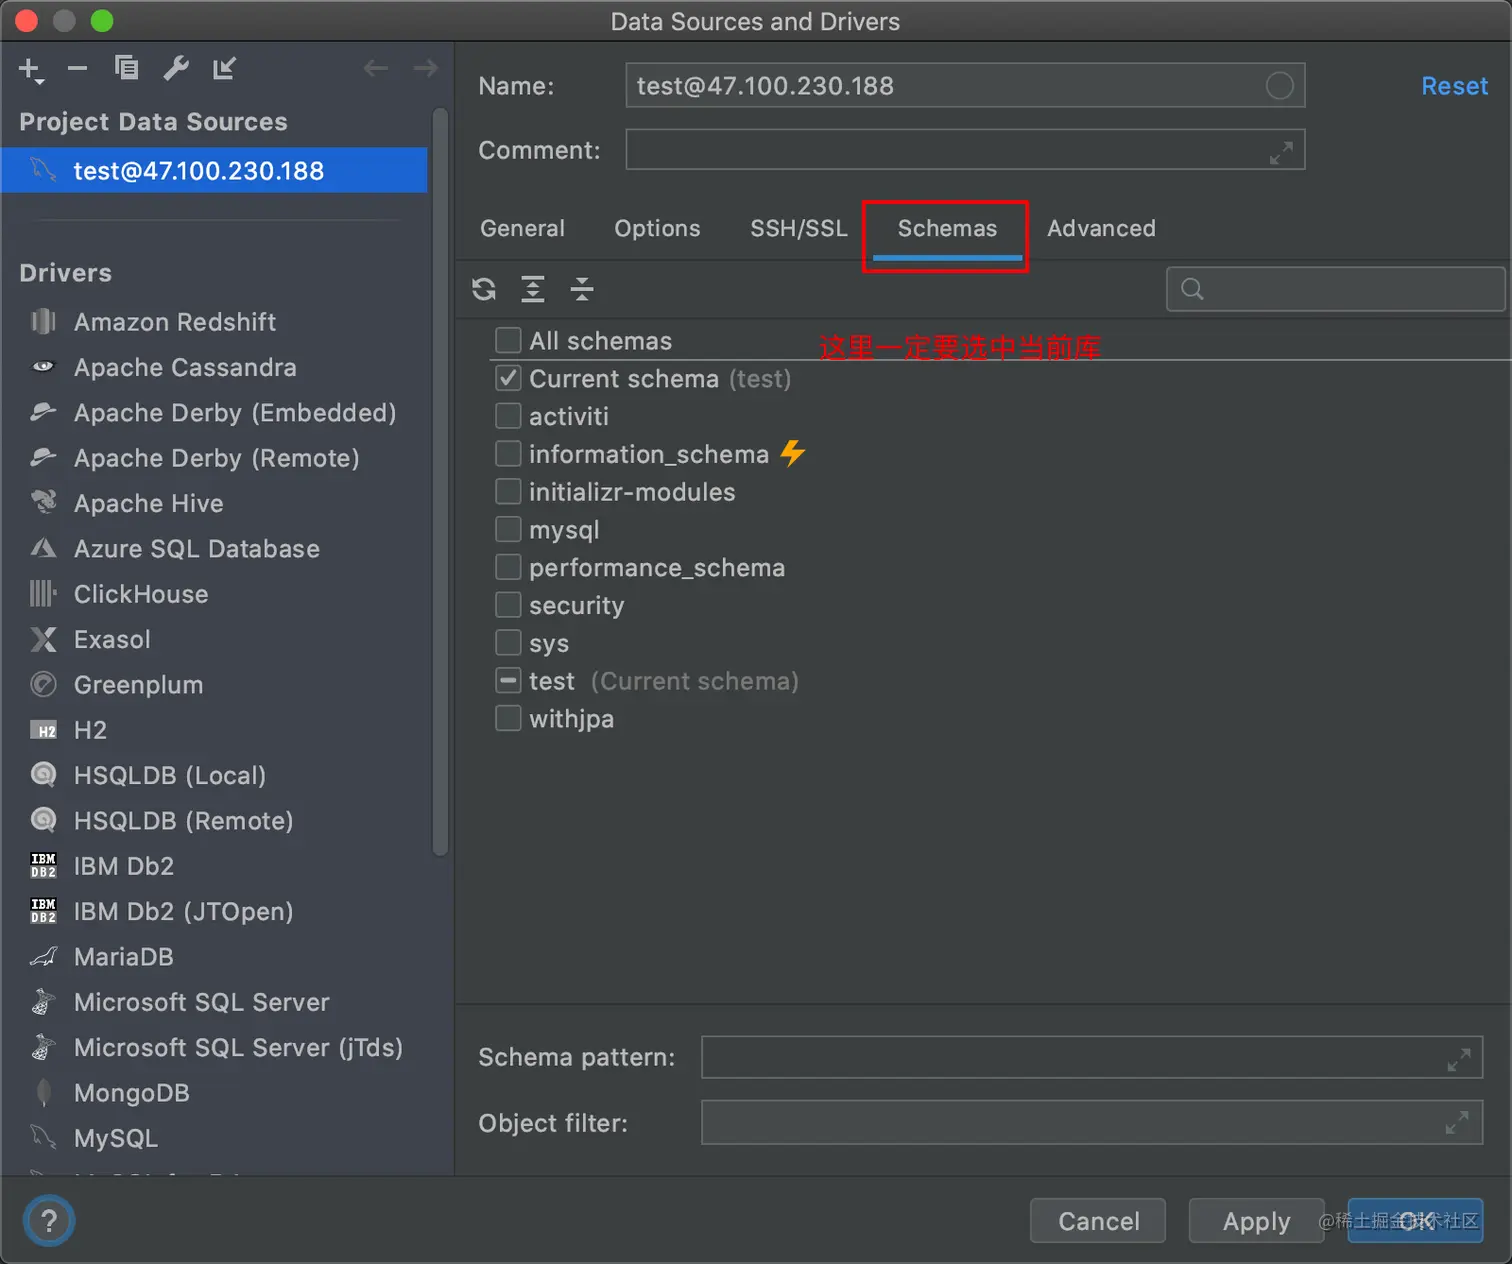
Task: Check the information_schema checkbox
Action: (508, 454)
